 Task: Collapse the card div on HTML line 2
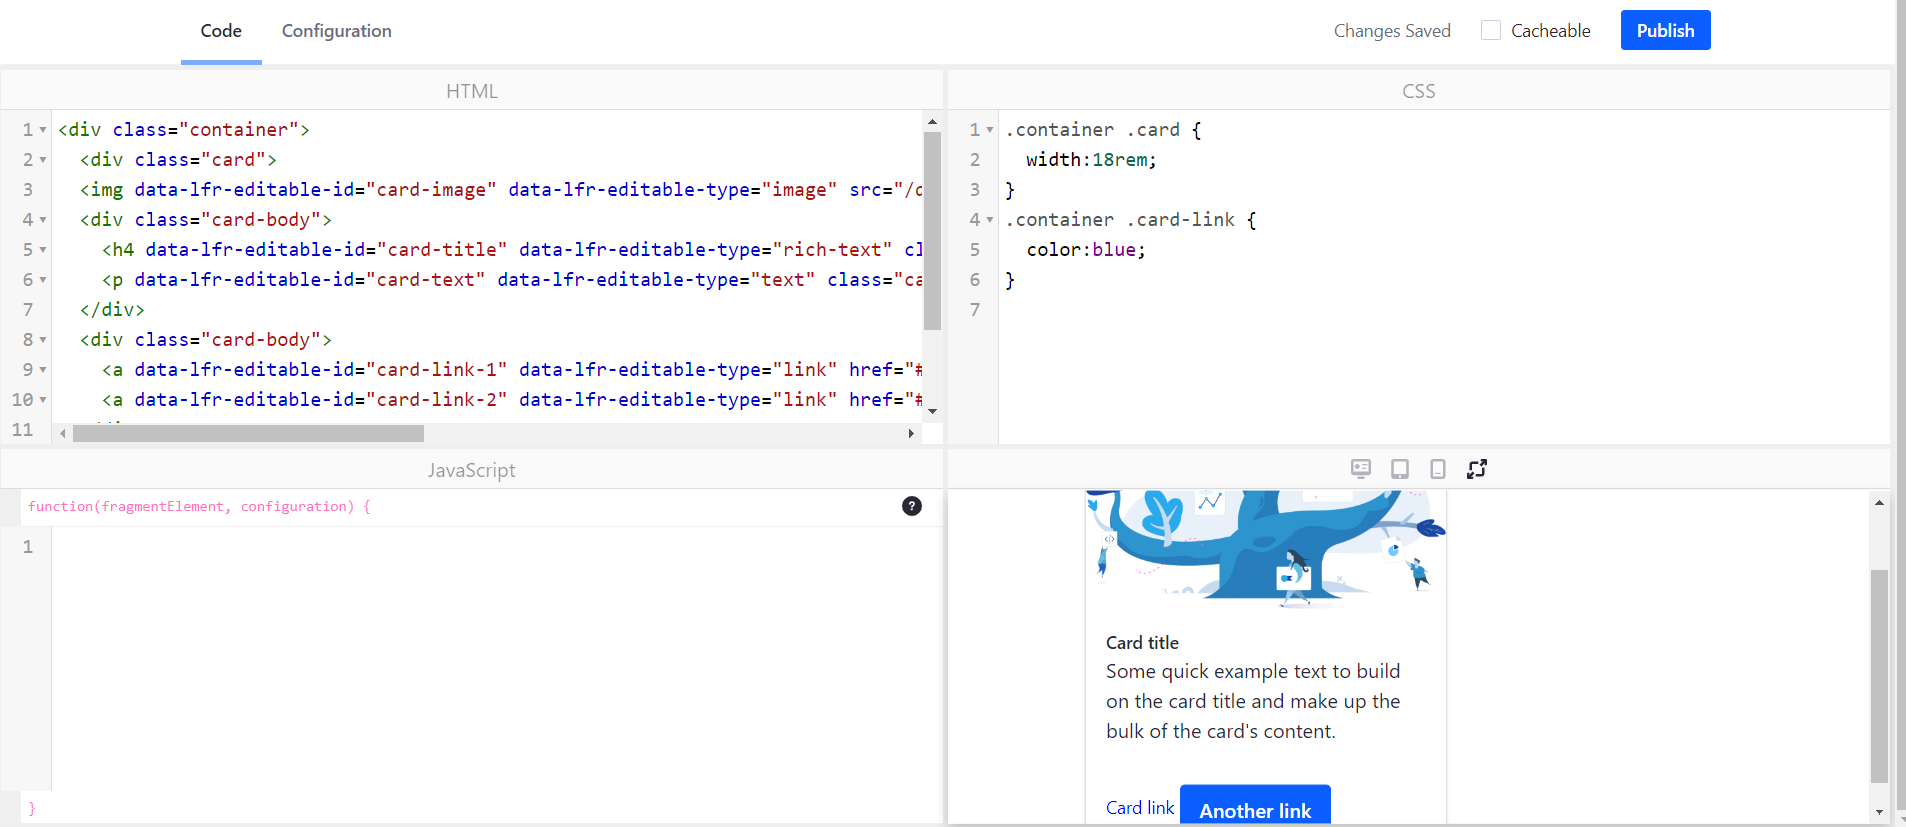(43, 160)
